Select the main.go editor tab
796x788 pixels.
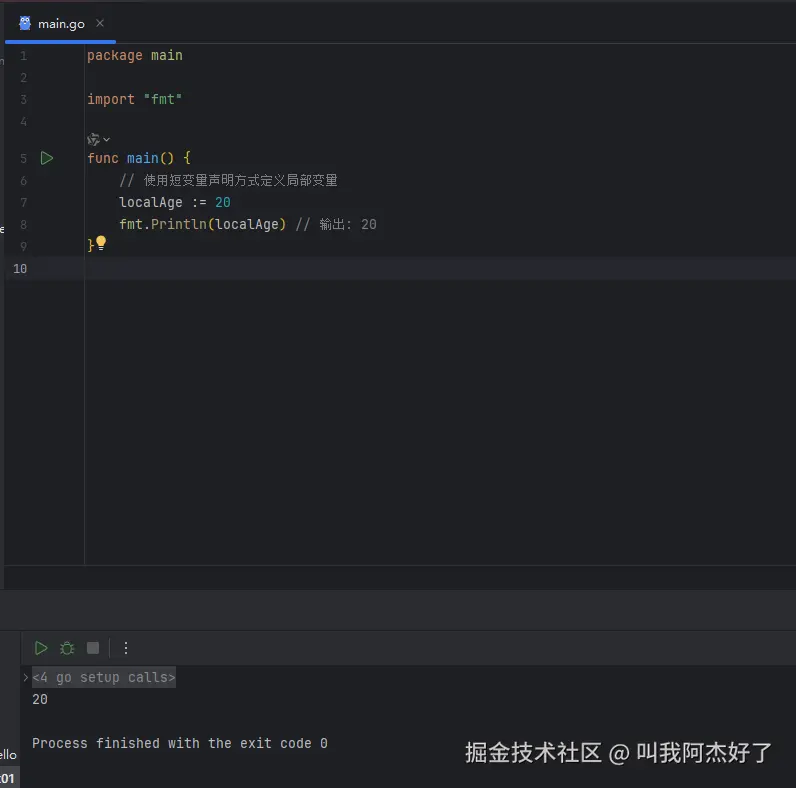point(60,23)
